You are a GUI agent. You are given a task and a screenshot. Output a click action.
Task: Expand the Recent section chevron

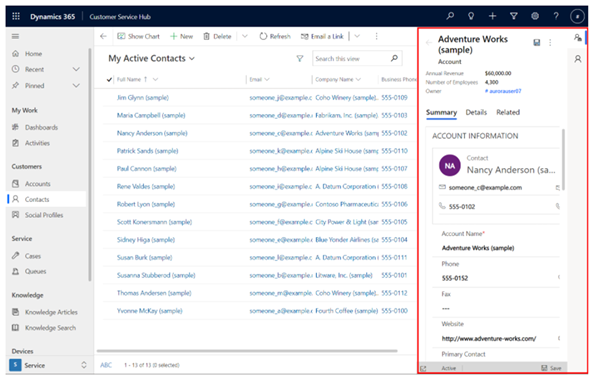tap(76, 69)
